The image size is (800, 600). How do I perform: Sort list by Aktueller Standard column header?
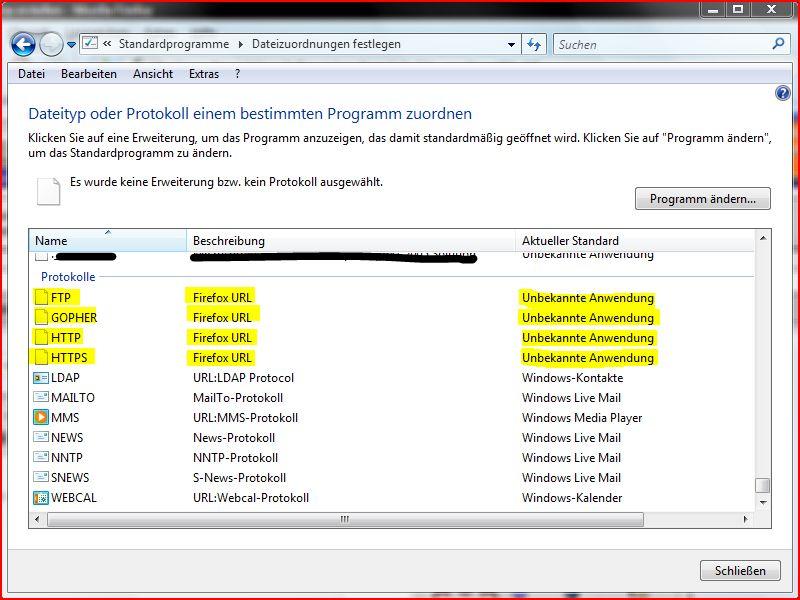635,240
